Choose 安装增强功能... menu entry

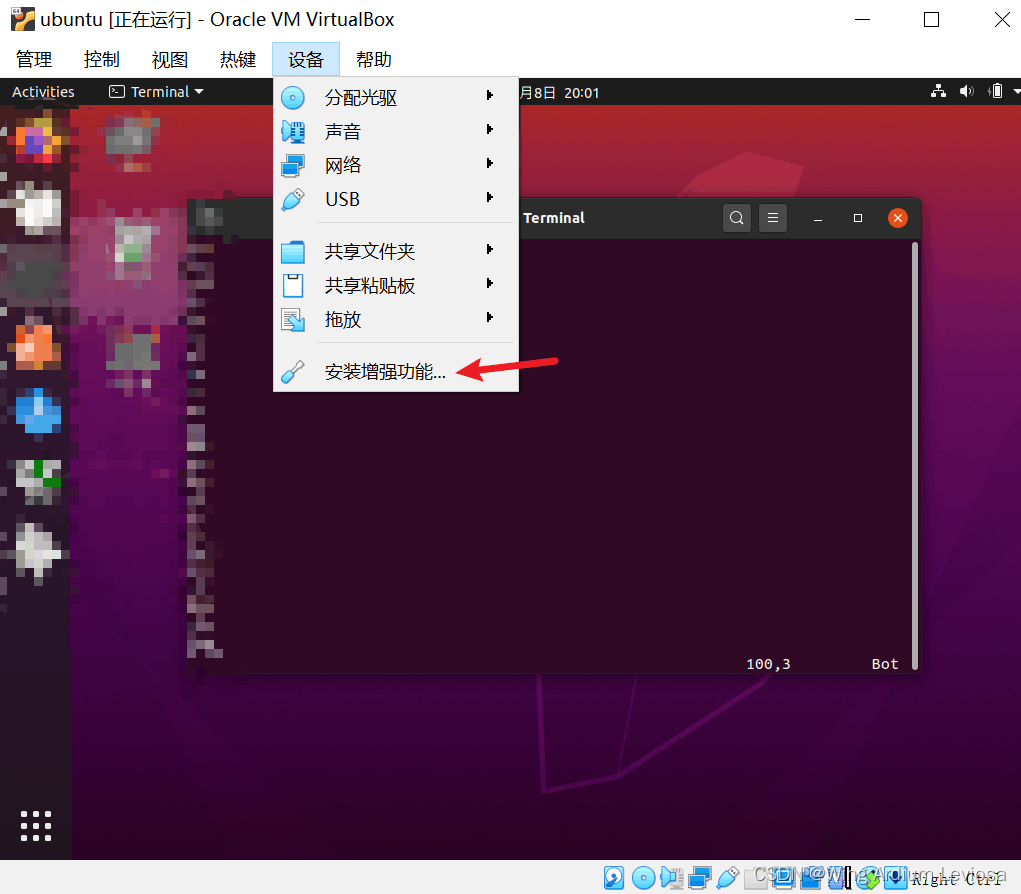[x=396, y=372]
